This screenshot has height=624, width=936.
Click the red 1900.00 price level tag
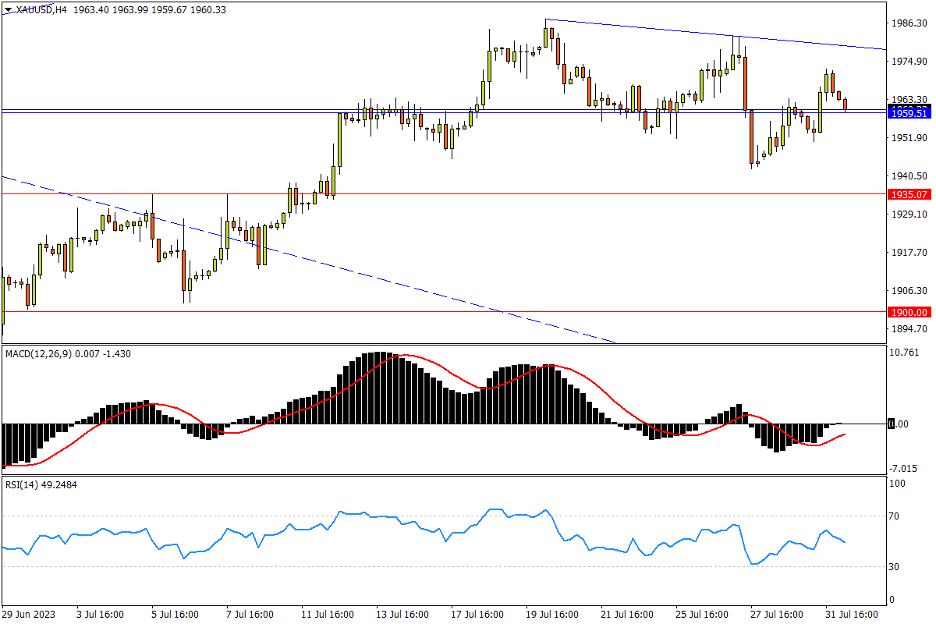(909, 312)
